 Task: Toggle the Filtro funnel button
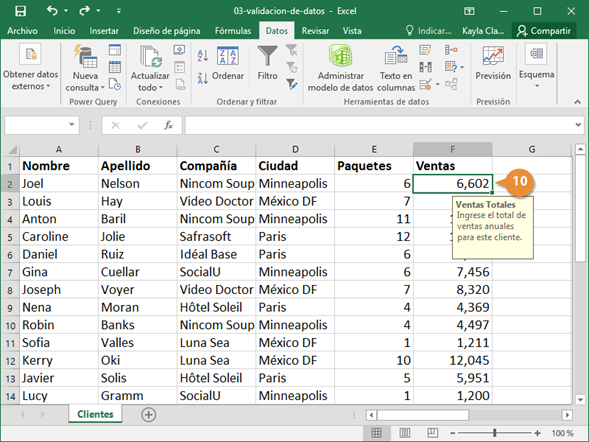[x=267, y=63]
